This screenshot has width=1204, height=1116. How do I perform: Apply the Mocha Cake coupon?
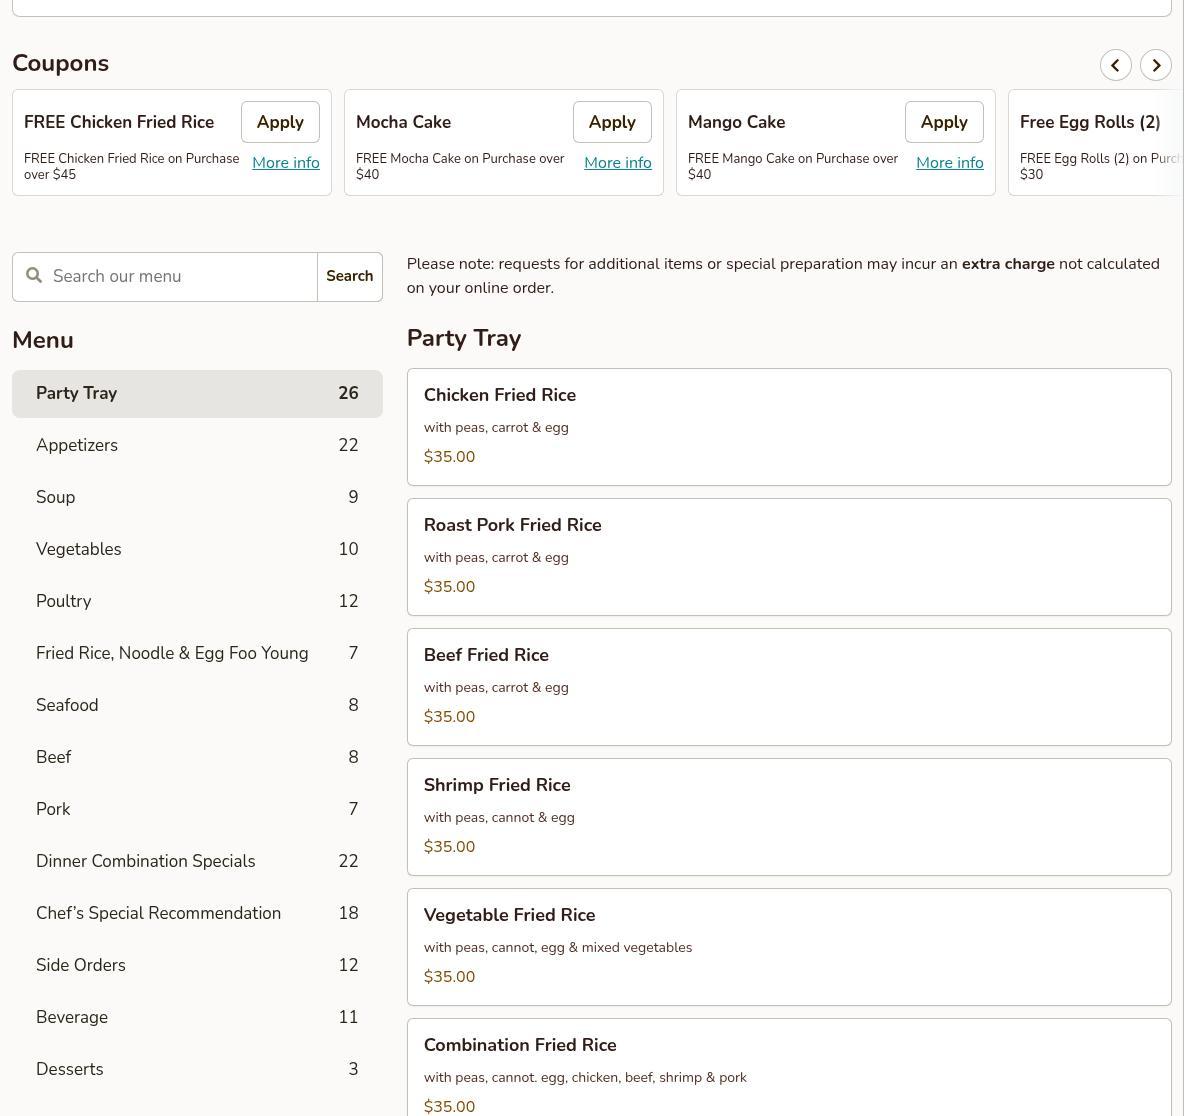tap(612, 122)
